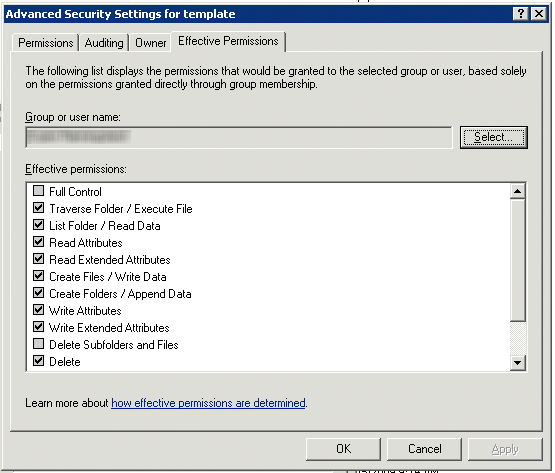The image size is (555, 473).
Task: Click the Group or user name field
Action: 239,137
